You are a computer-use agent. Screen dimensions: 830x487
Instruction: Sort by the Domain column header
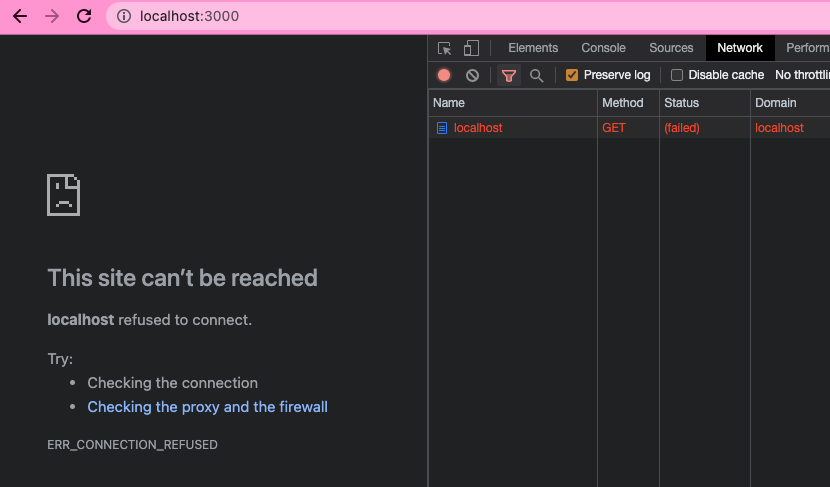pos(790,103)
